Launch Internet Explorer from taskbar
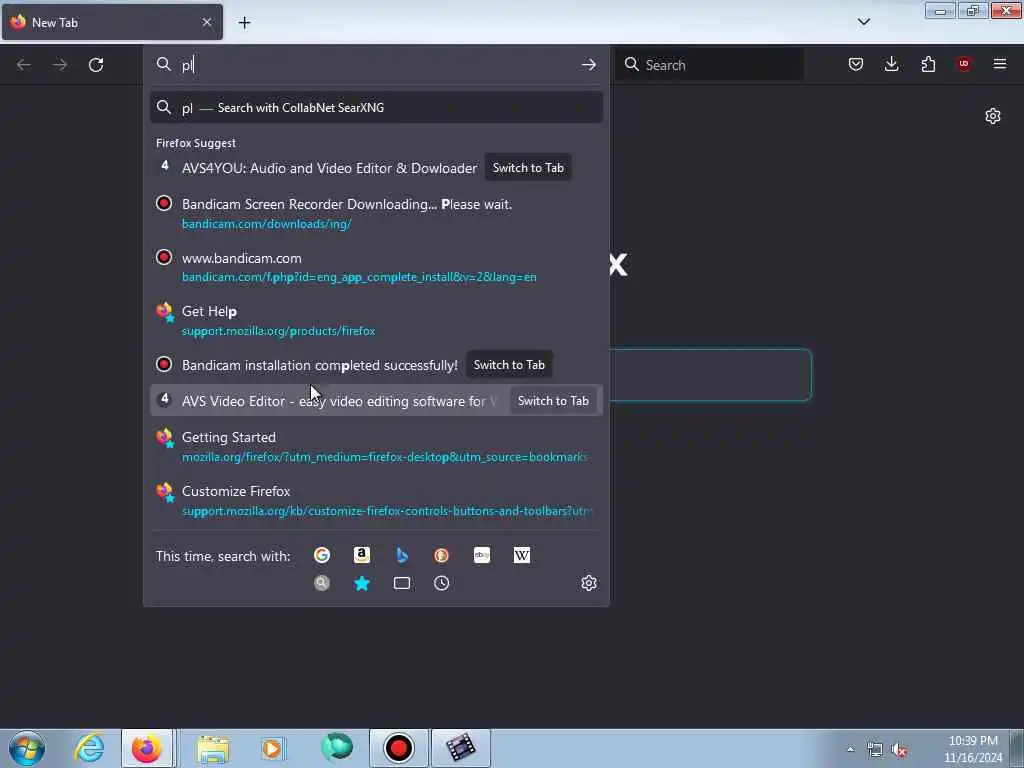 89,748
